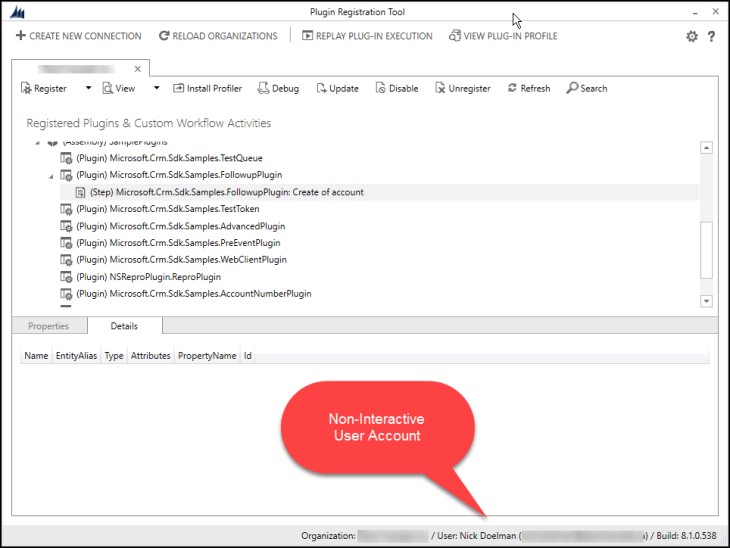Click the View button
This screenshot has height=548, width=730.
pos(119,88)
